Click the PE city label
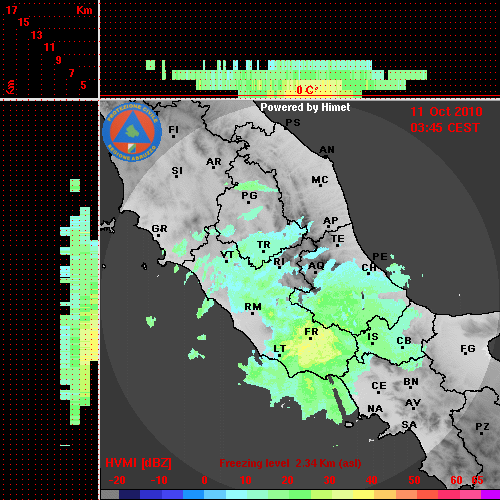 (380, 257)
